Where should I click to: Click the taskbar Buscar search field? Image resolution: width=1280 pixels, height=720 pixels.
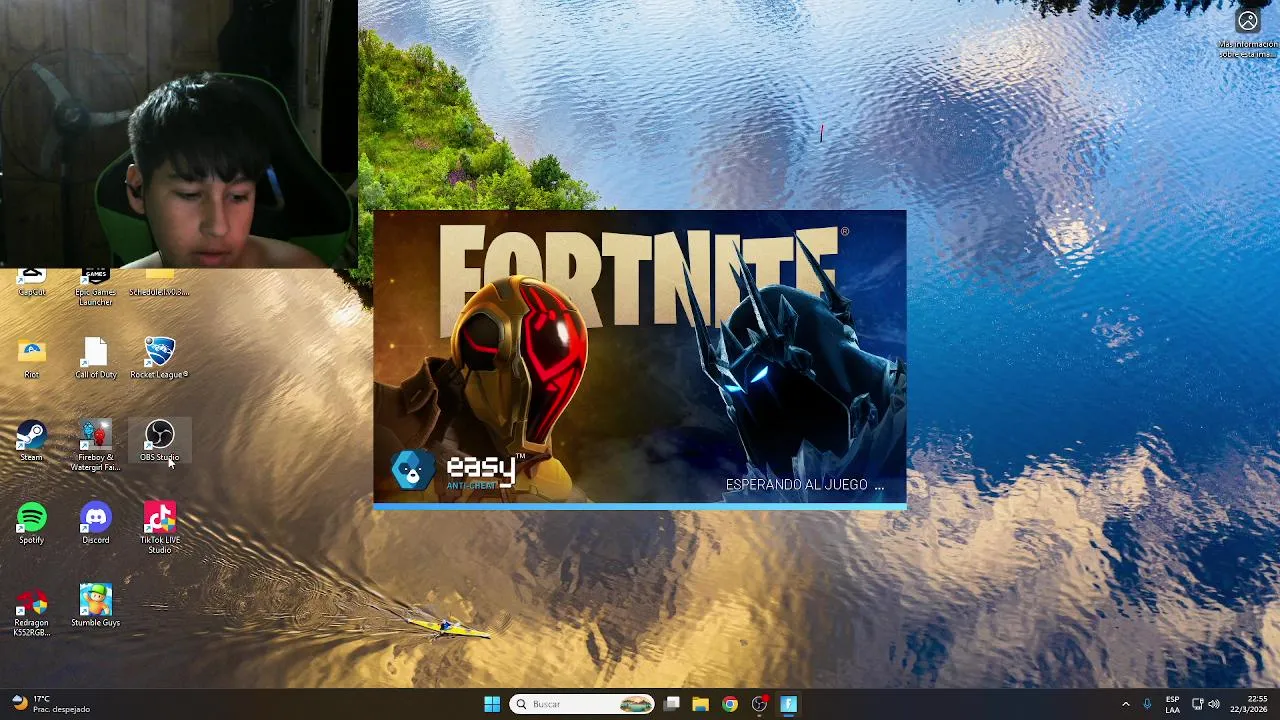[583, 704]
